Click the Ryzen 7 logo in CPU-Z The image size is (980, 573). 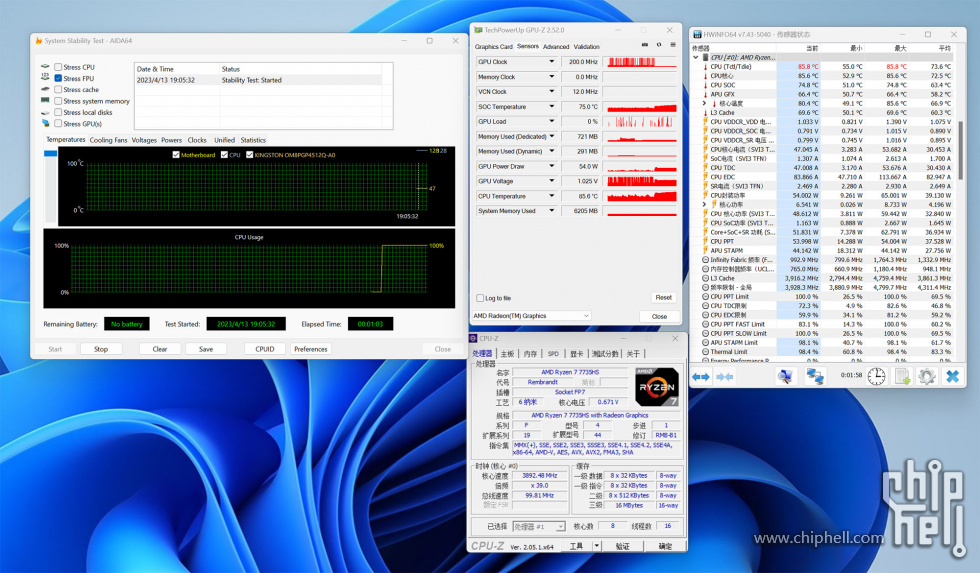657,387
